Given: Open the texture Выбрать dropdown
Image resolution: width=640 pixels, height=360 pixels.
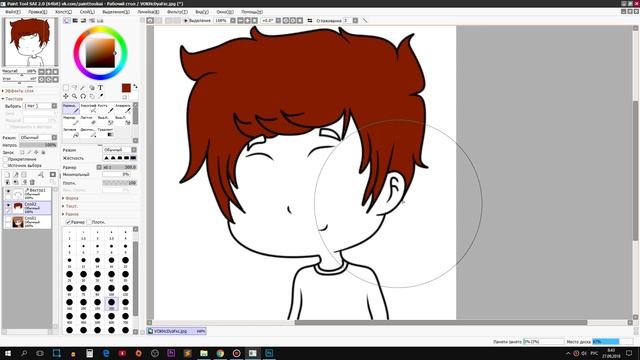Looking at the screenshot, I should tap(40, 106).
